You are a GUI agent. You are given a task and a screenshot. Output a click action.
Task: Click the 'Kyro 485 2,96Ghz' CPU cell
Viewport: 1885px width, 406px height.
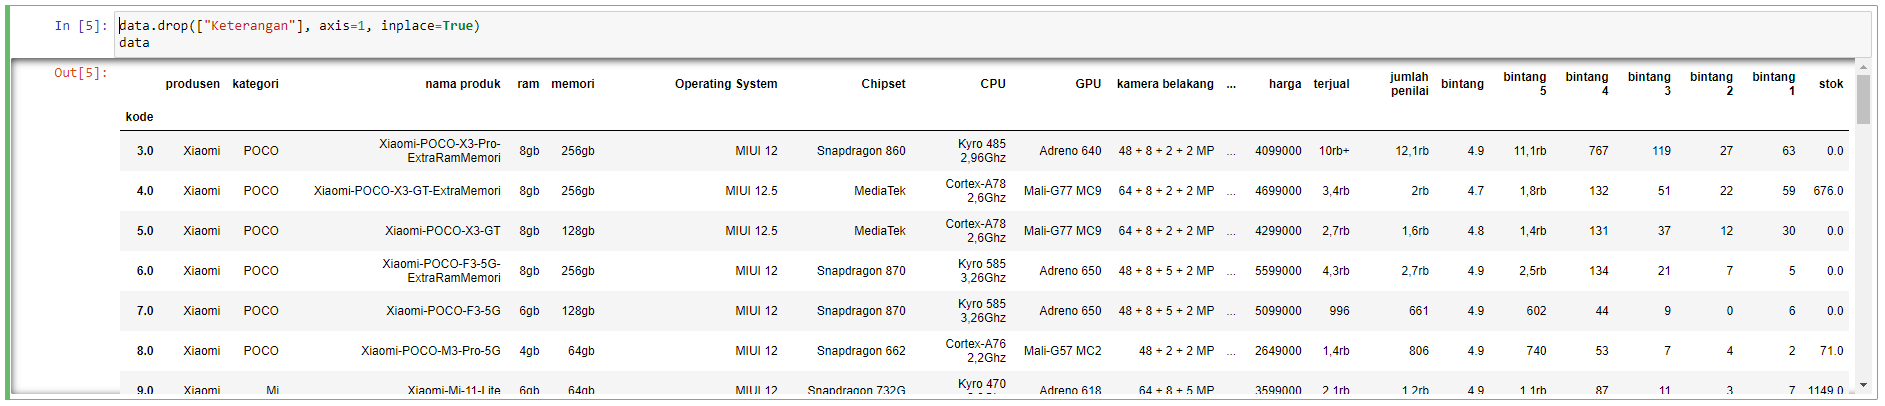pyautogui.click(x=982, y=151)
